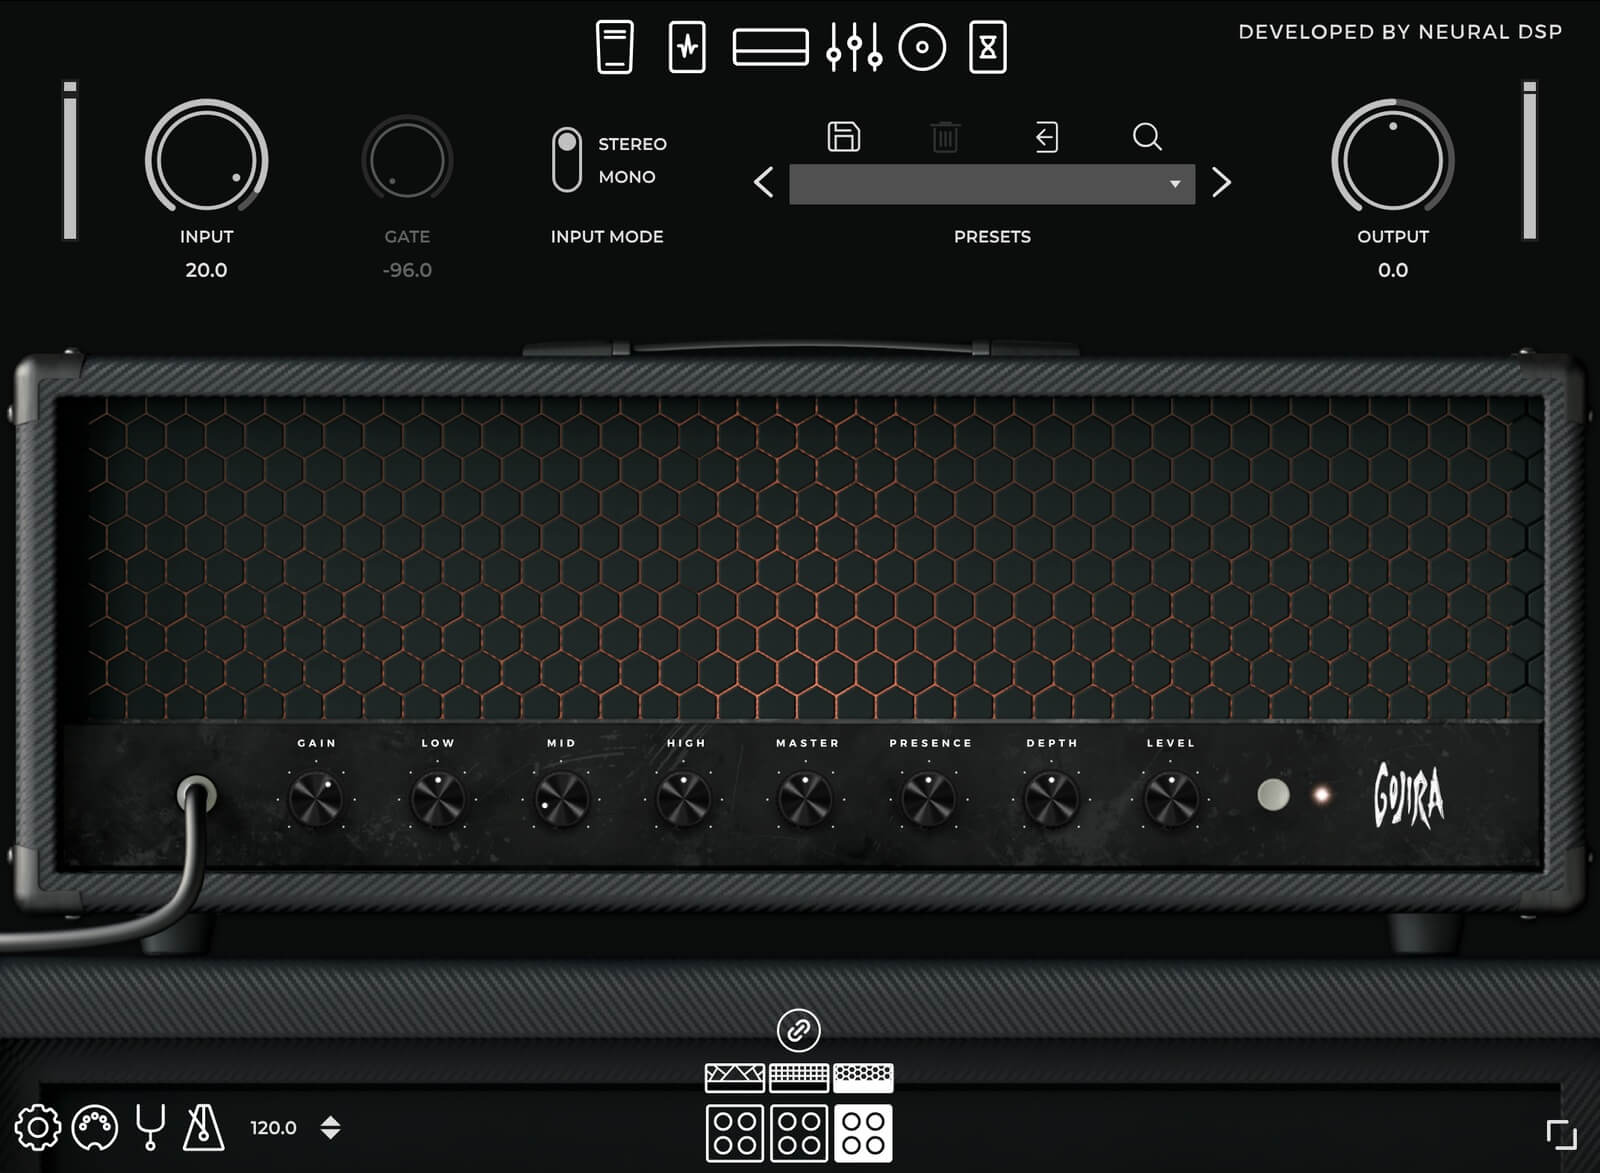Open MIDI mappings icon
The height and width of the screenshot is (1173, 1600).
(x=95, y=1128)
